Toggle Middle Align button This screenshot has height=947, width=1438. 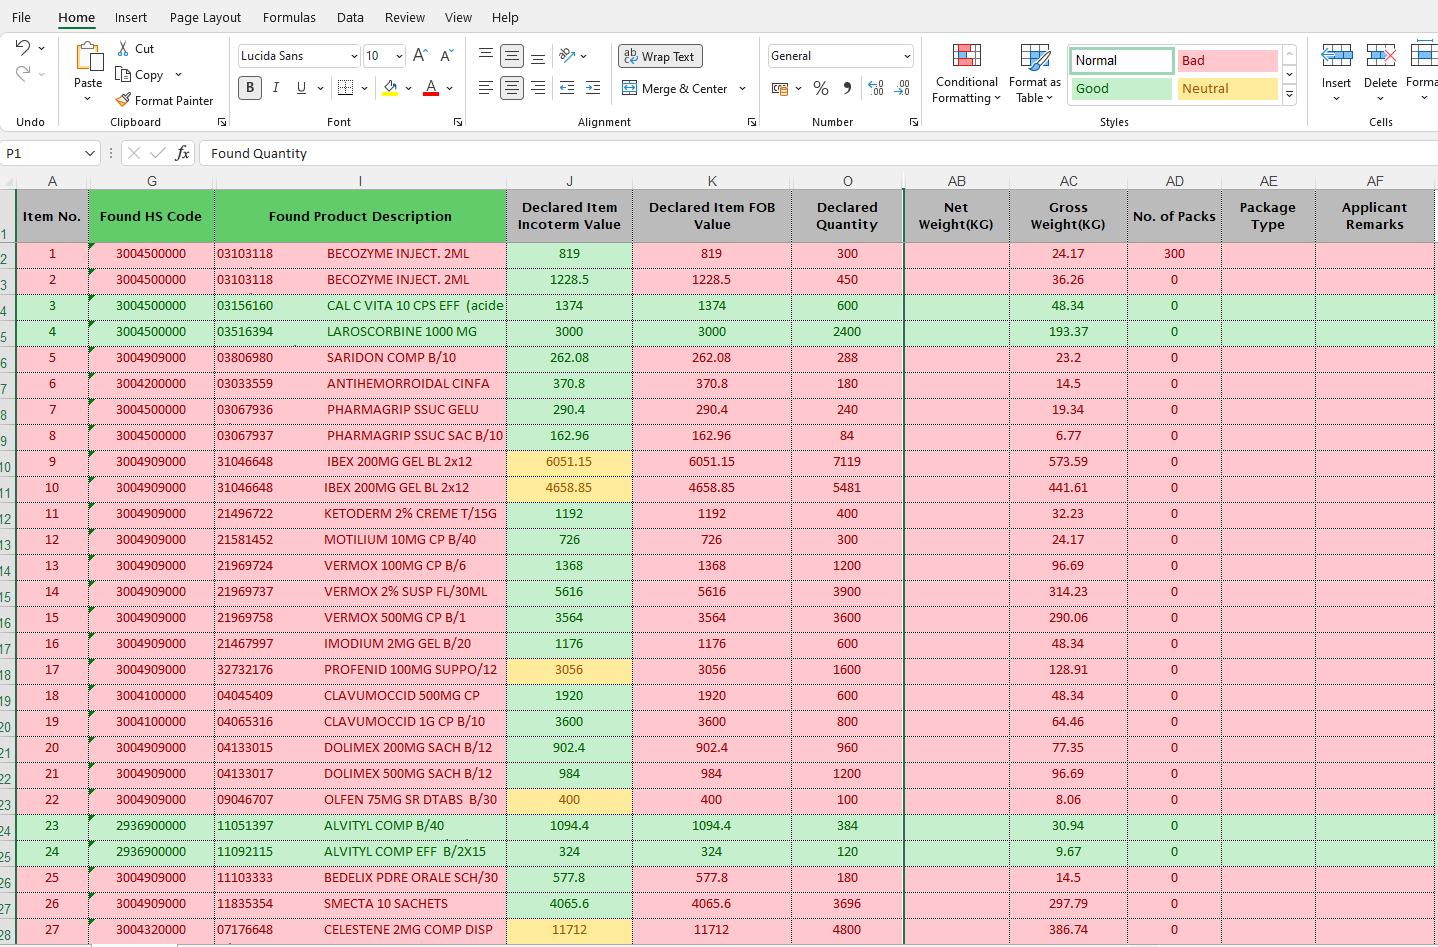[512, 56]
